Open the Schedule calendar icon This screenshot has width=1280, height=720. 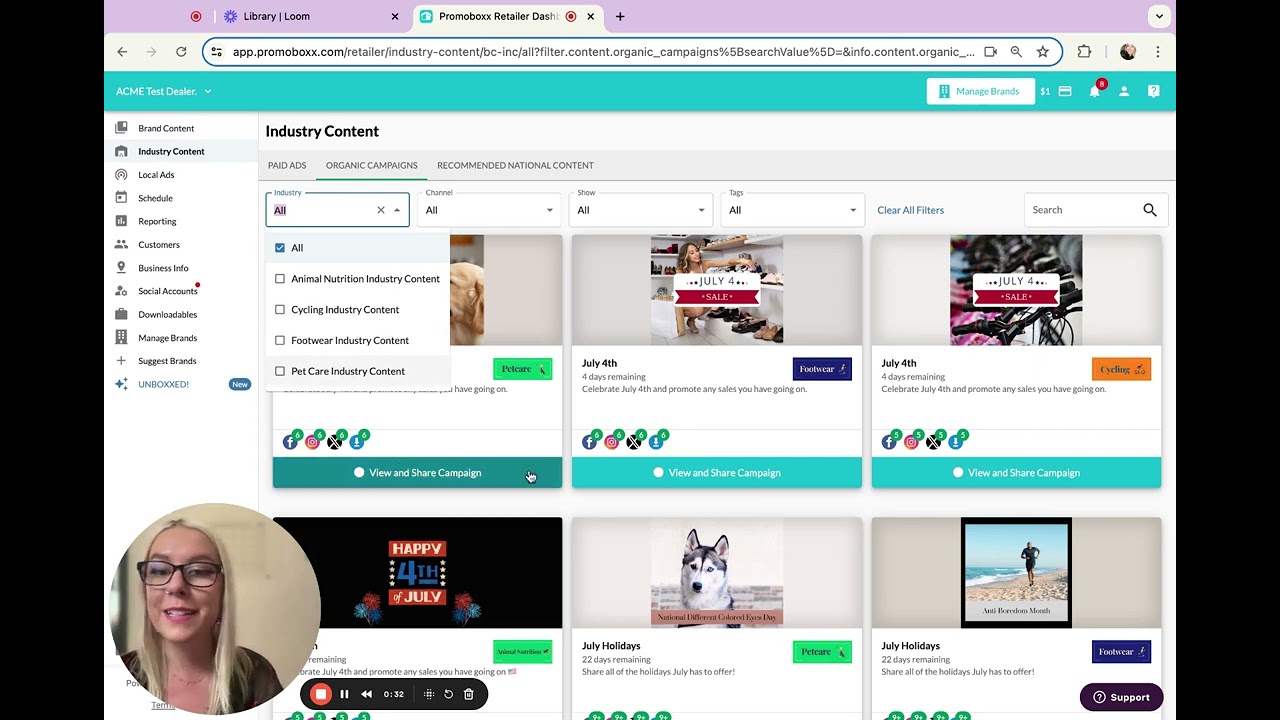121,198
